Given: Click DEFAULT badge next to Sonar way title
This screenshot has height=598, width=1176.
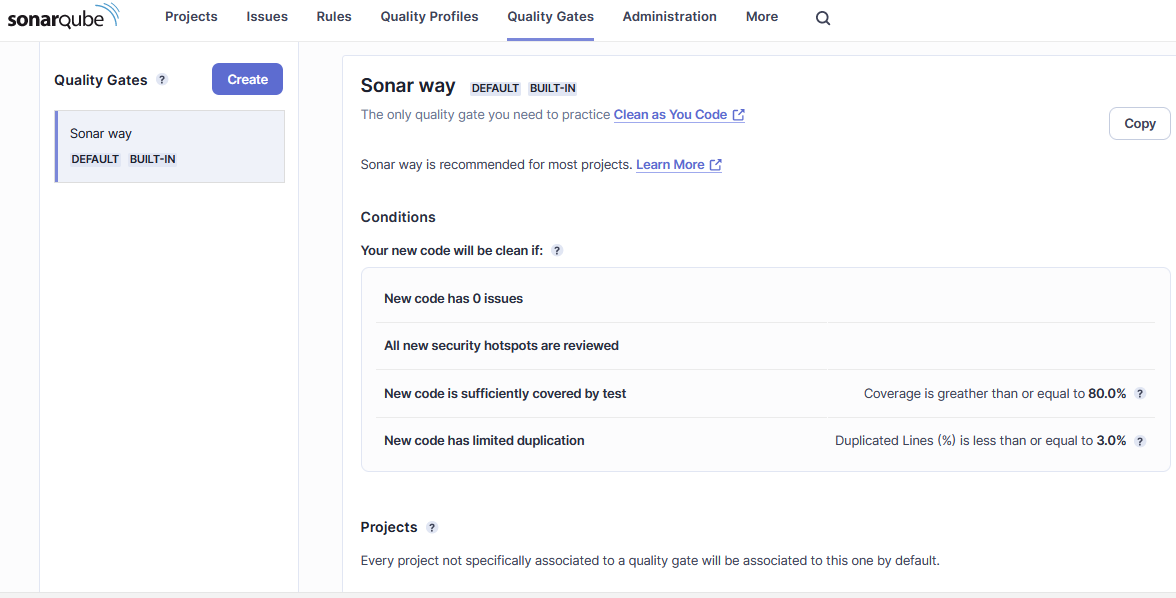Looking at the screenshot, I should tap(495, 89).
